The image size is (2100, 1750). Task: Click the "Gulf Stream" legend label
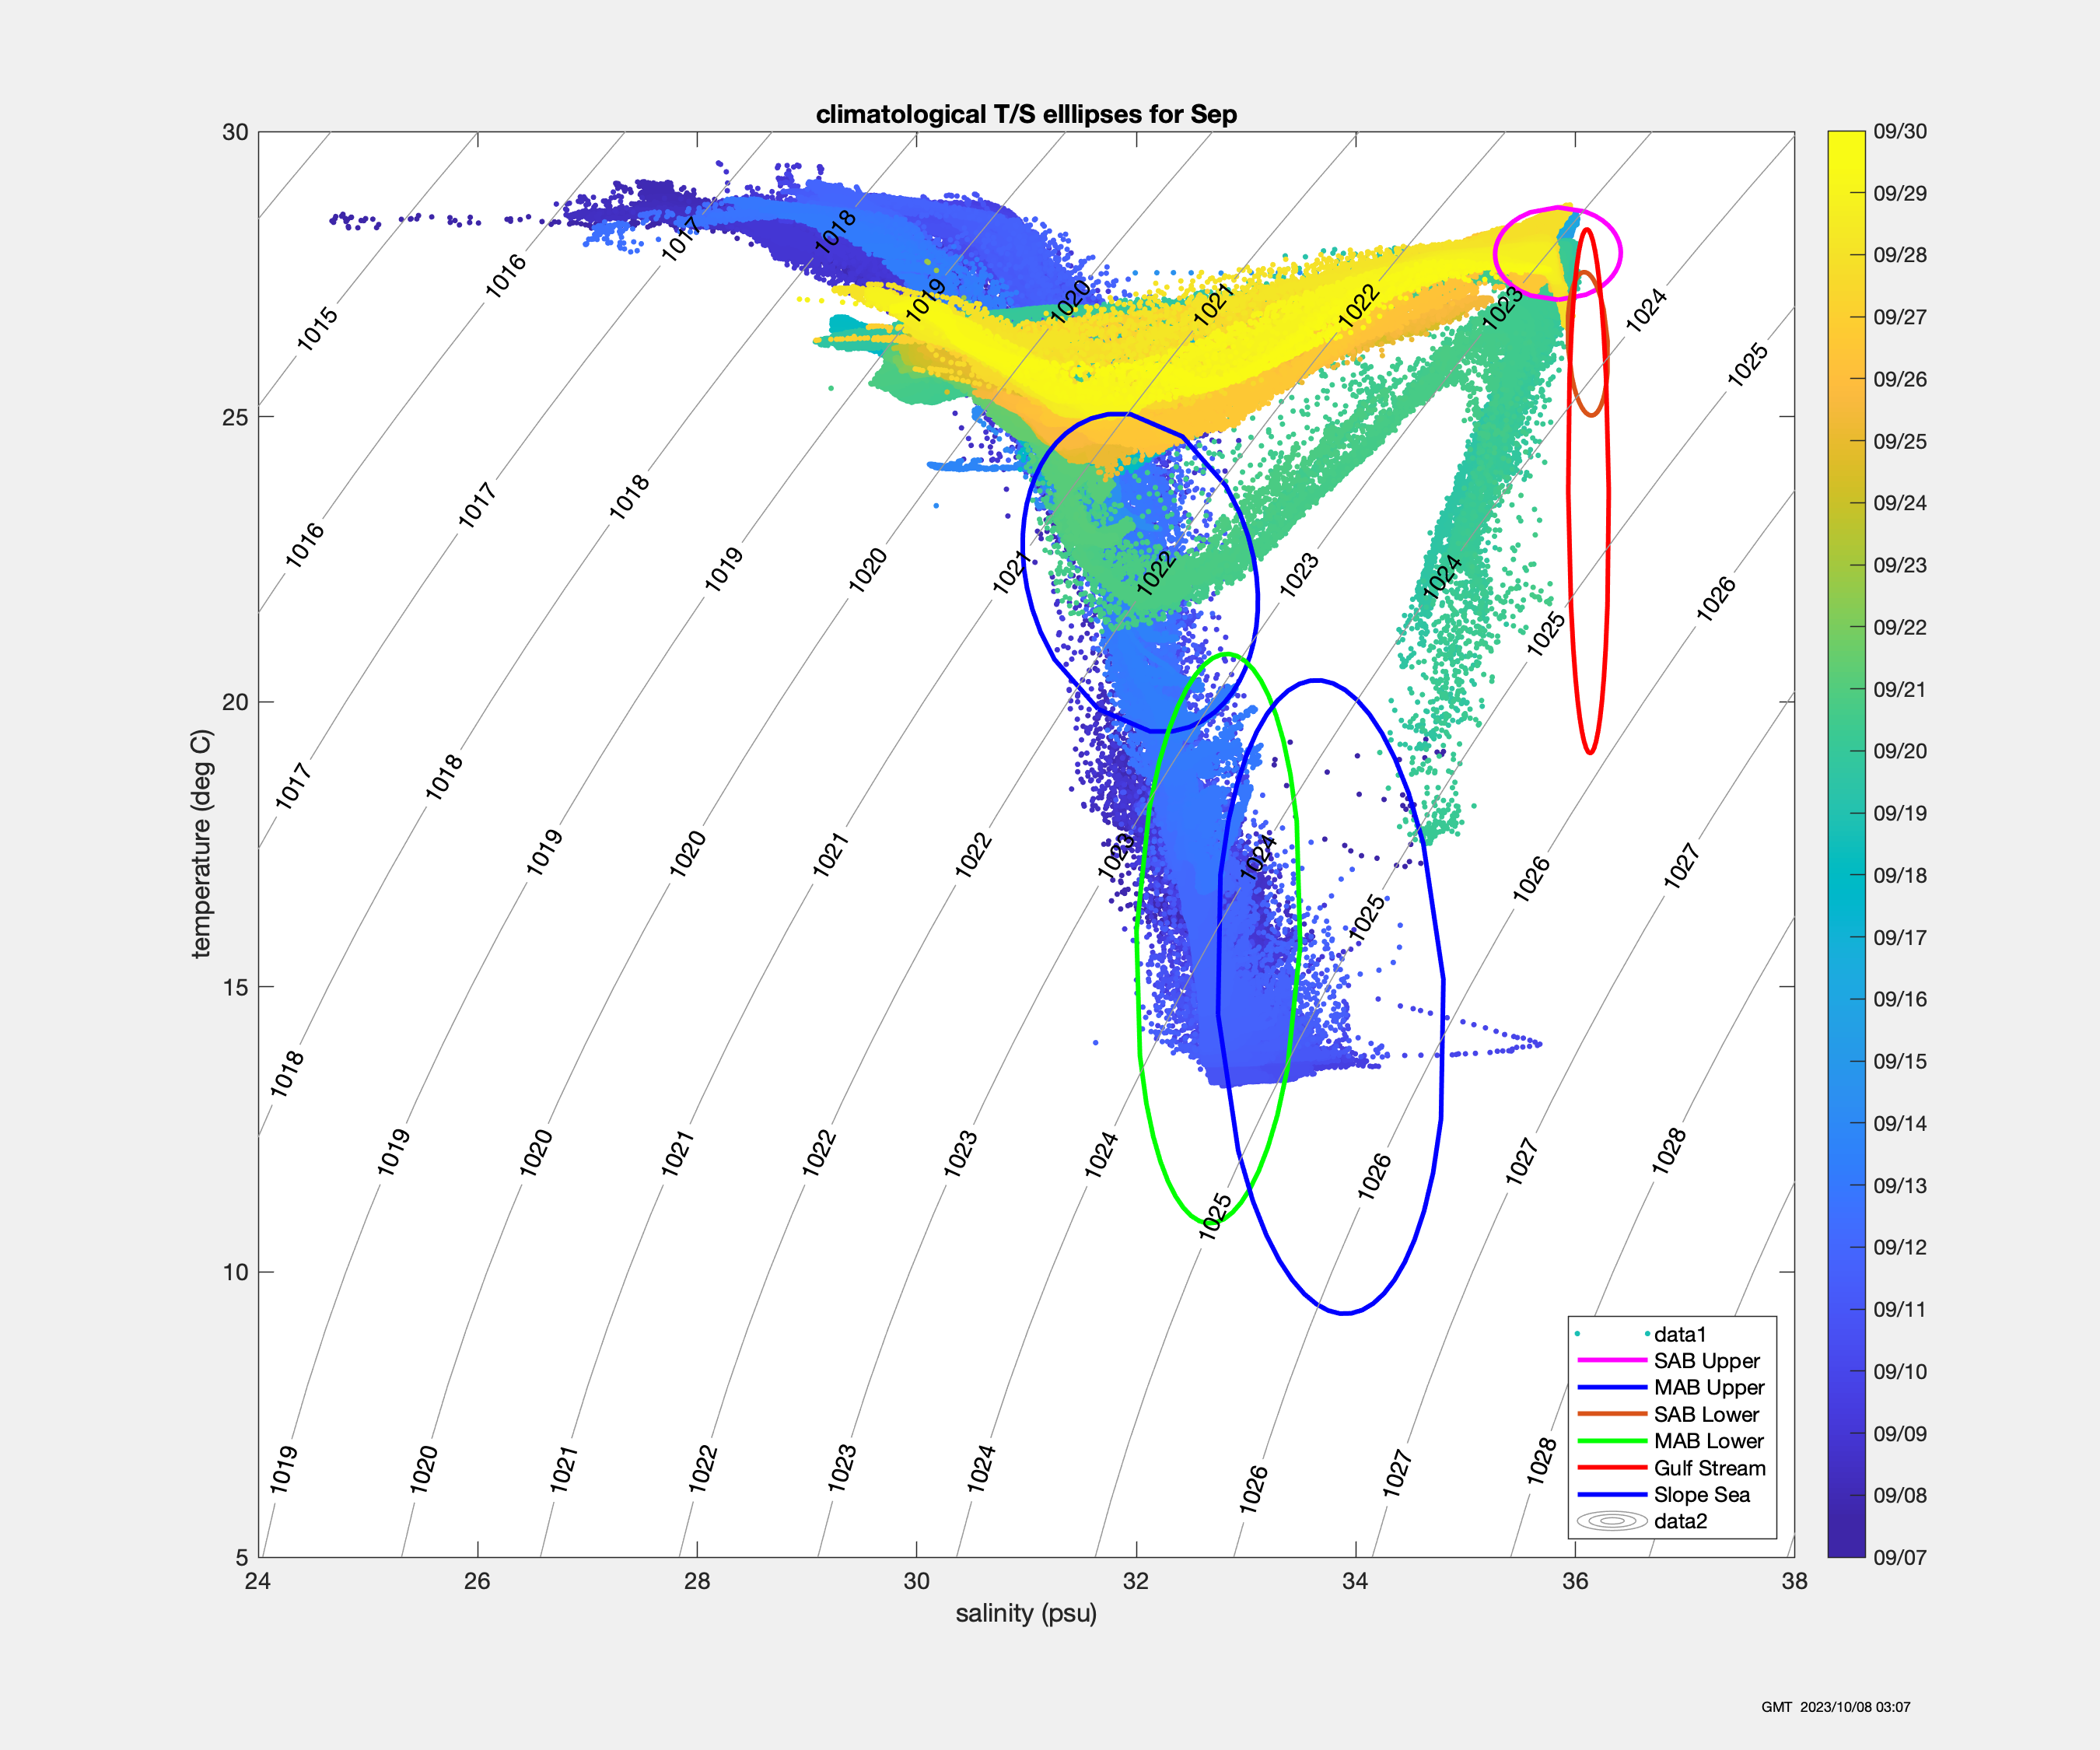(1710, 1468)
